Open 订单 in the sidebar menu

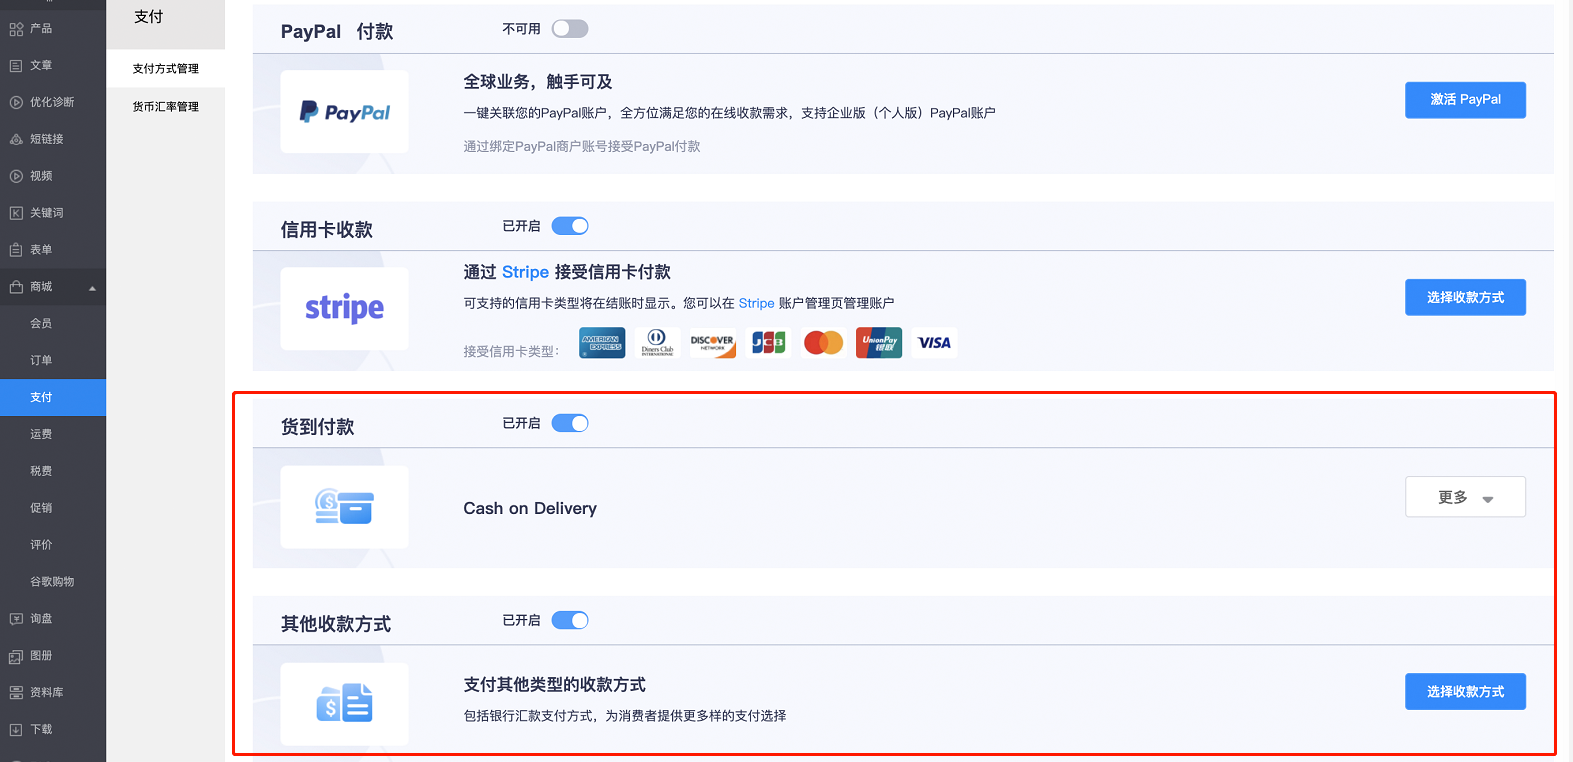(x=41, y=360)
